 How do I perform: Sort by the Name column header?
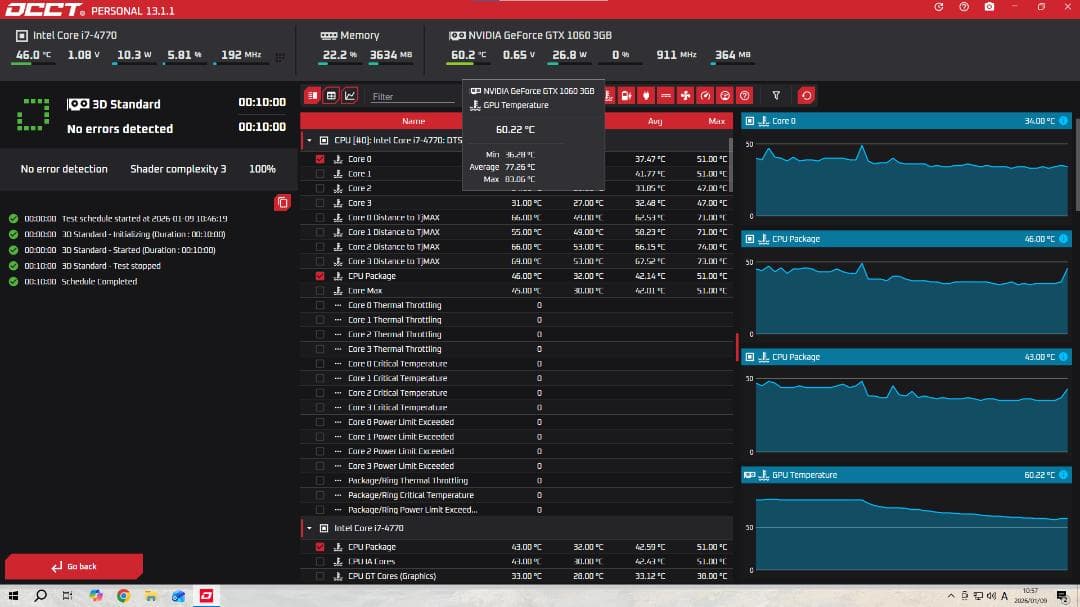[413, 121]
